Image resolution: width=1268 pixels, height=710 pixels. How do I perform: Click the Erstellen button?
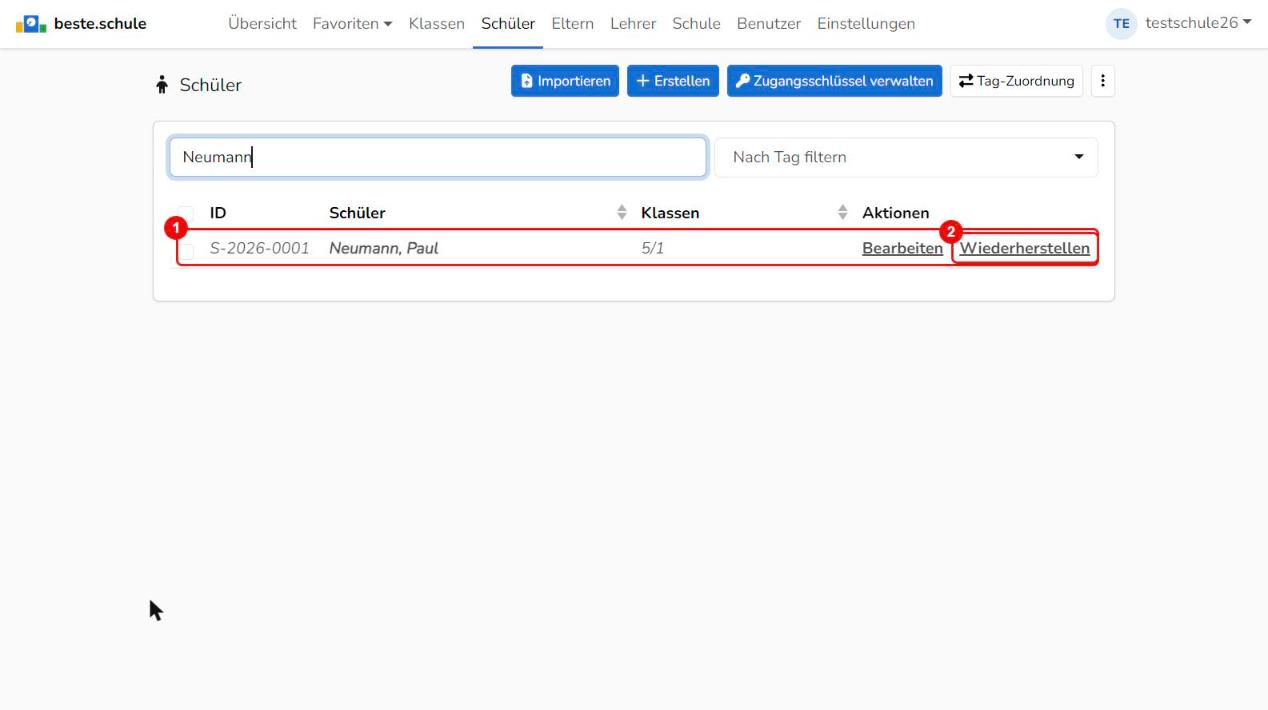tap(673, 81)
